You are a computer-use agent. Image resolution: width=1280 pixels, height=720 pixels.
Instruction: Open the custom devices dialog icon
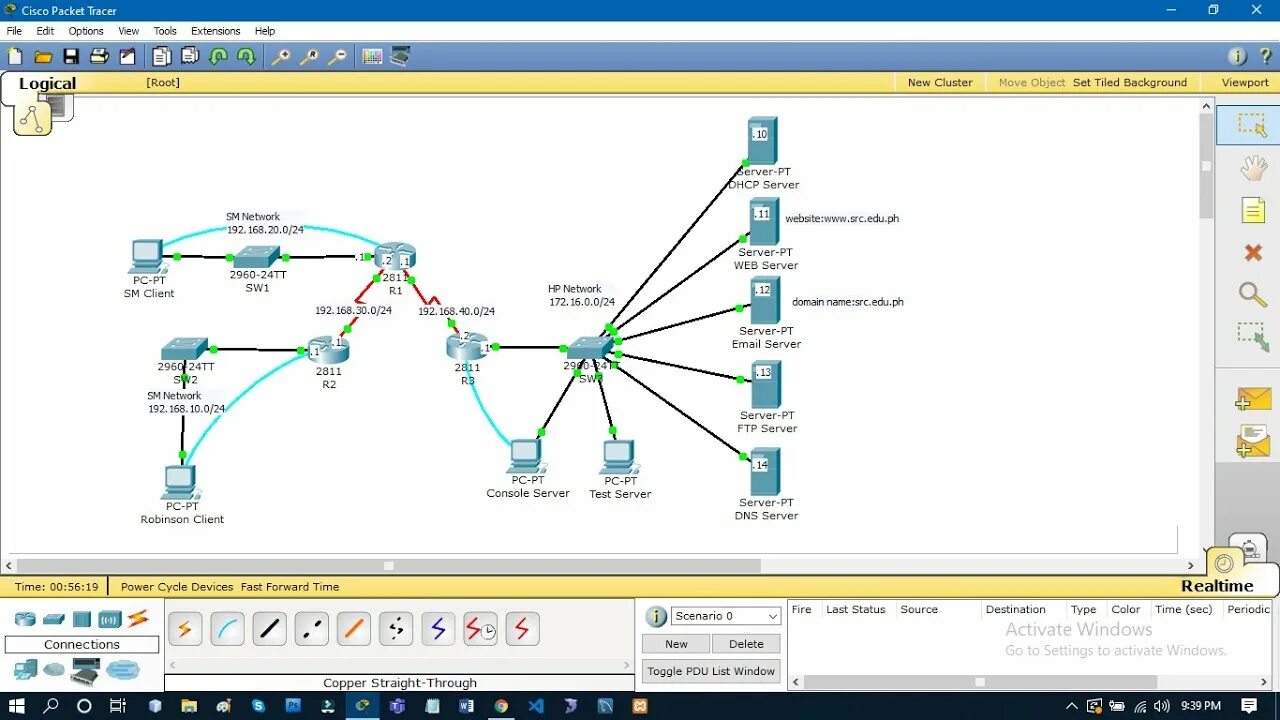[x=400, y=57]
